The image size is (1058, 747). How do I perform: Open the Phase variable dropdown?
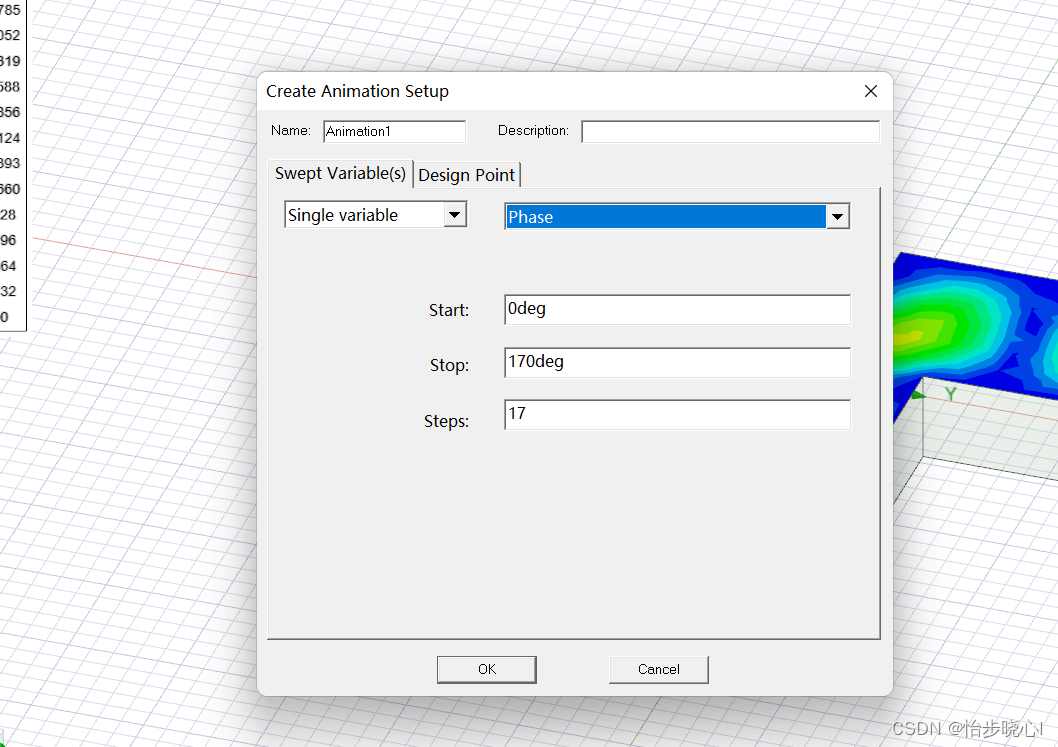pyautogui.click(x=677, y=217)
